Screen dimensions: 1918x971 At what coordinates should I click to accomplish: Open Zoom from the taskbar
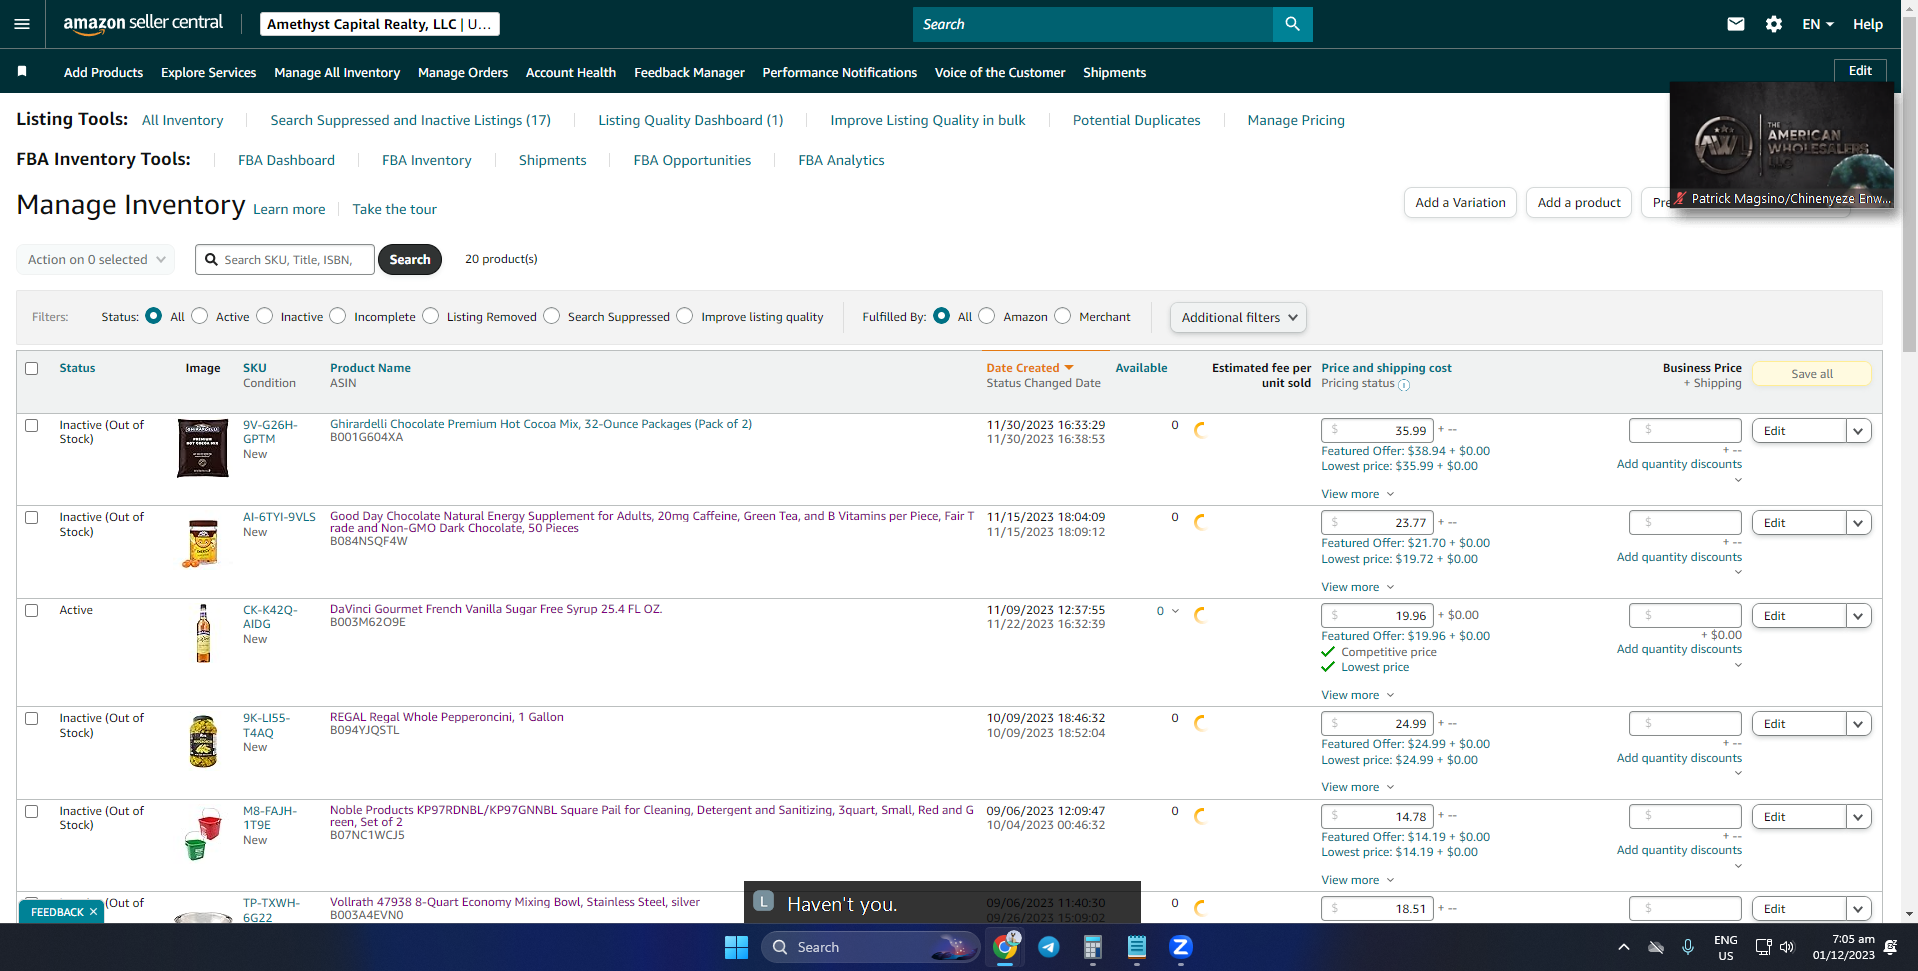tap(1181, 947)
